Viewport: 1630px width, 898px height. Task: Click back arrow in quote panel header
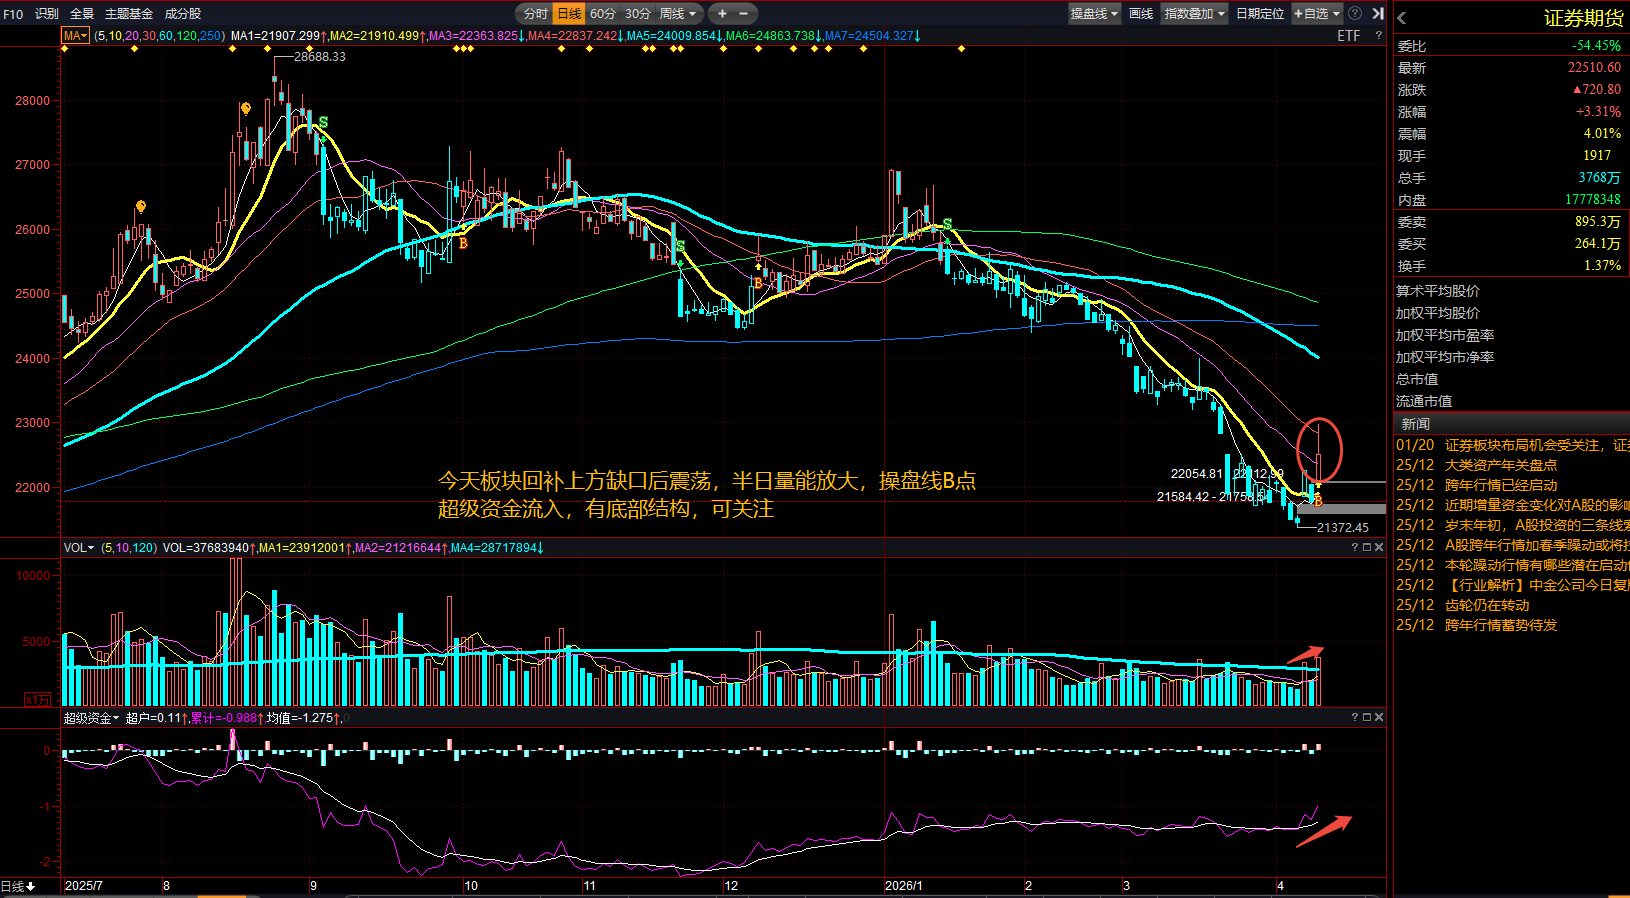pos(1402,18)
